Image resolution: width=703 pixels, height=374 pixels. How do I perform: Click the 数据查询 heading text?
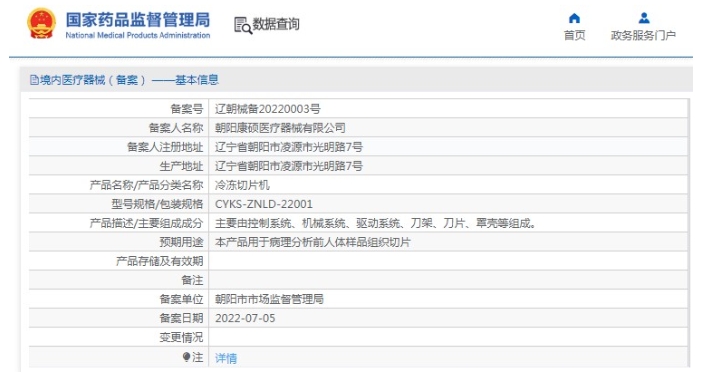pyautogui.click(x=276, y=24)
